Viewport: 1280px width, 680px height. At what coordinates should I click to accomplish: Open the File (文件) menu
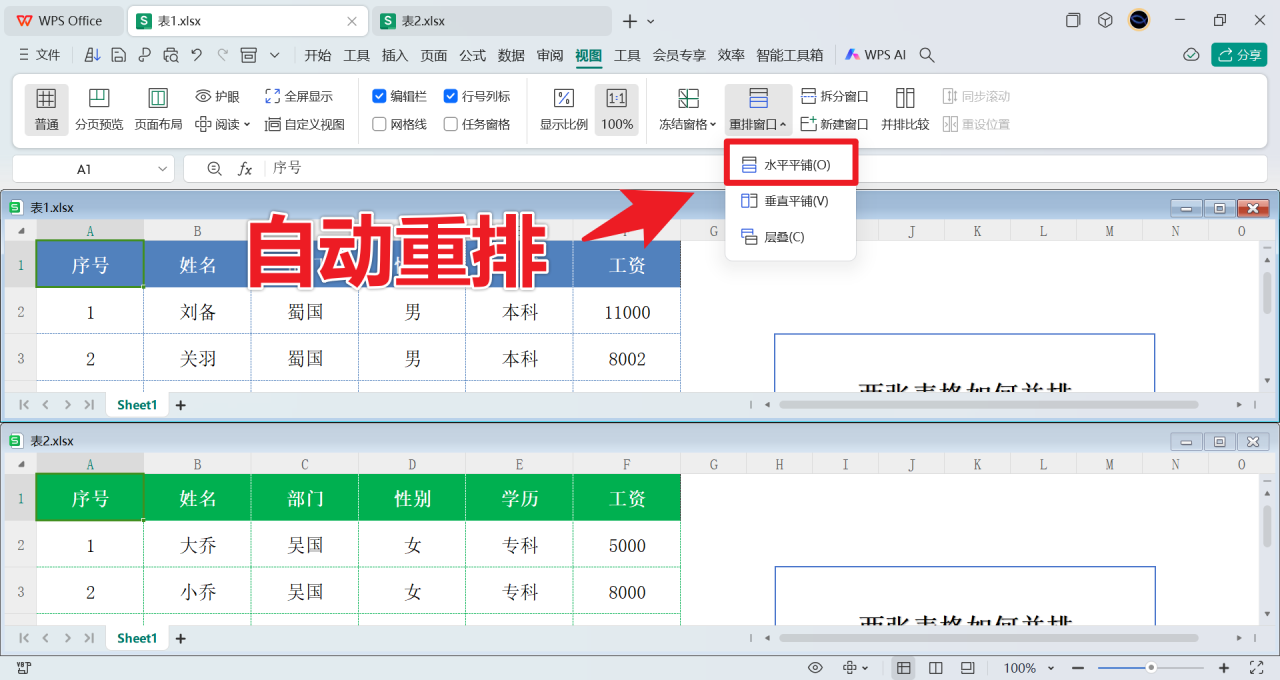pos(40,55)
